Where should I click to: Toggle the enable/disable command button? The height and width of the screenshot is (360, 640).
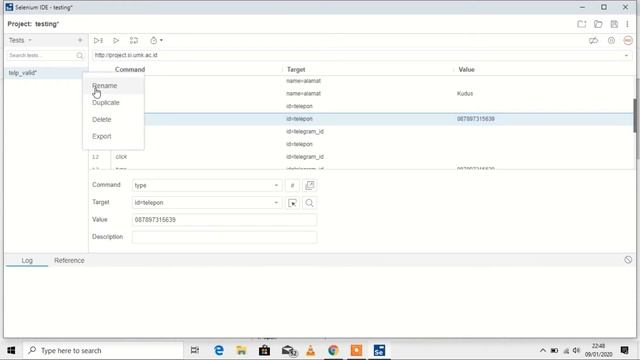(292, 185)
